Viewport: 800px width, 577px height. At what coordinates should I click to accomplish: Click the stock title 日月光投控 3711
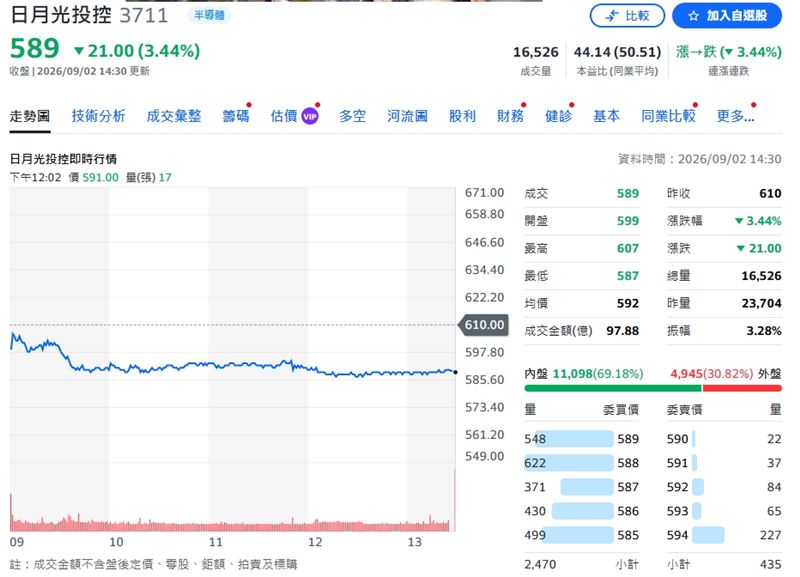pyautogui.click(x=89, y=15)
